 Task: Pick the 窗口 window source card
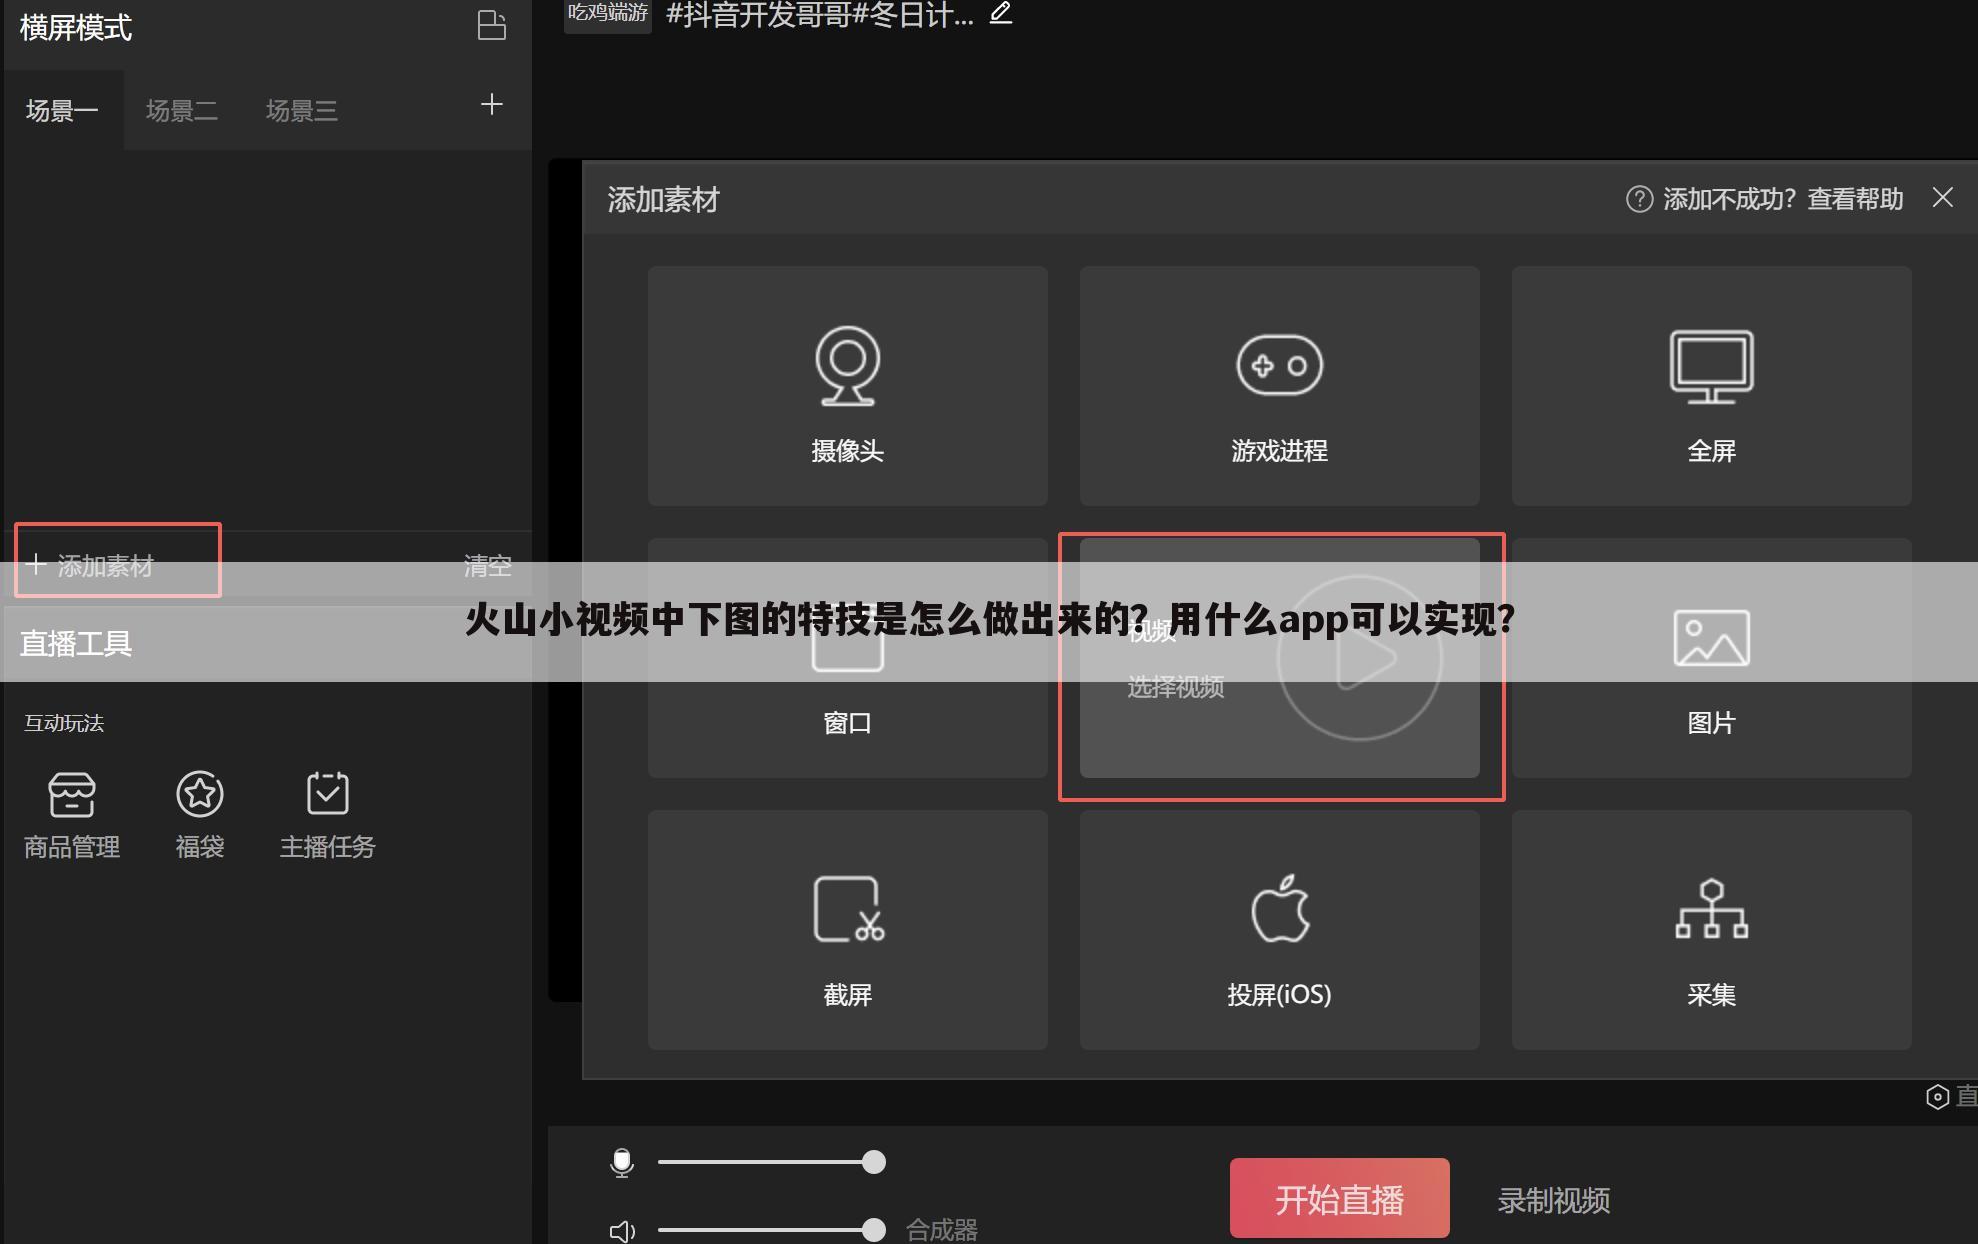(847, 657)
